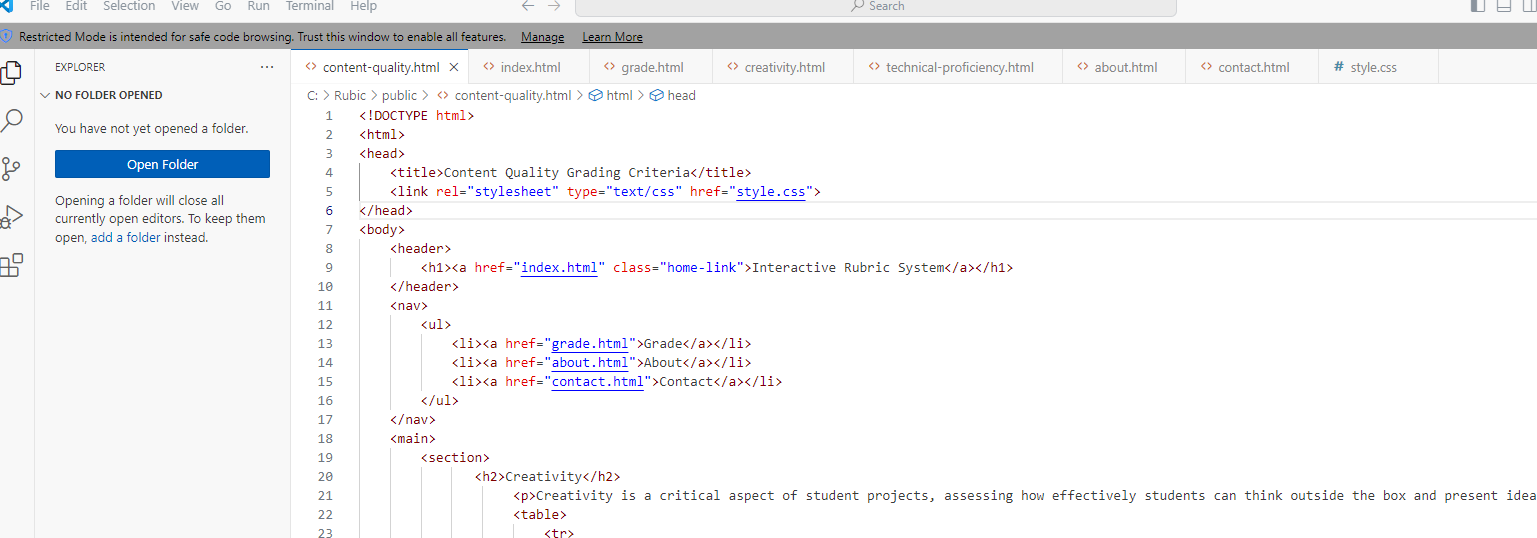Click the Search command center box
This screenshot has height=538, width=1537.
[x=876, y=7]
